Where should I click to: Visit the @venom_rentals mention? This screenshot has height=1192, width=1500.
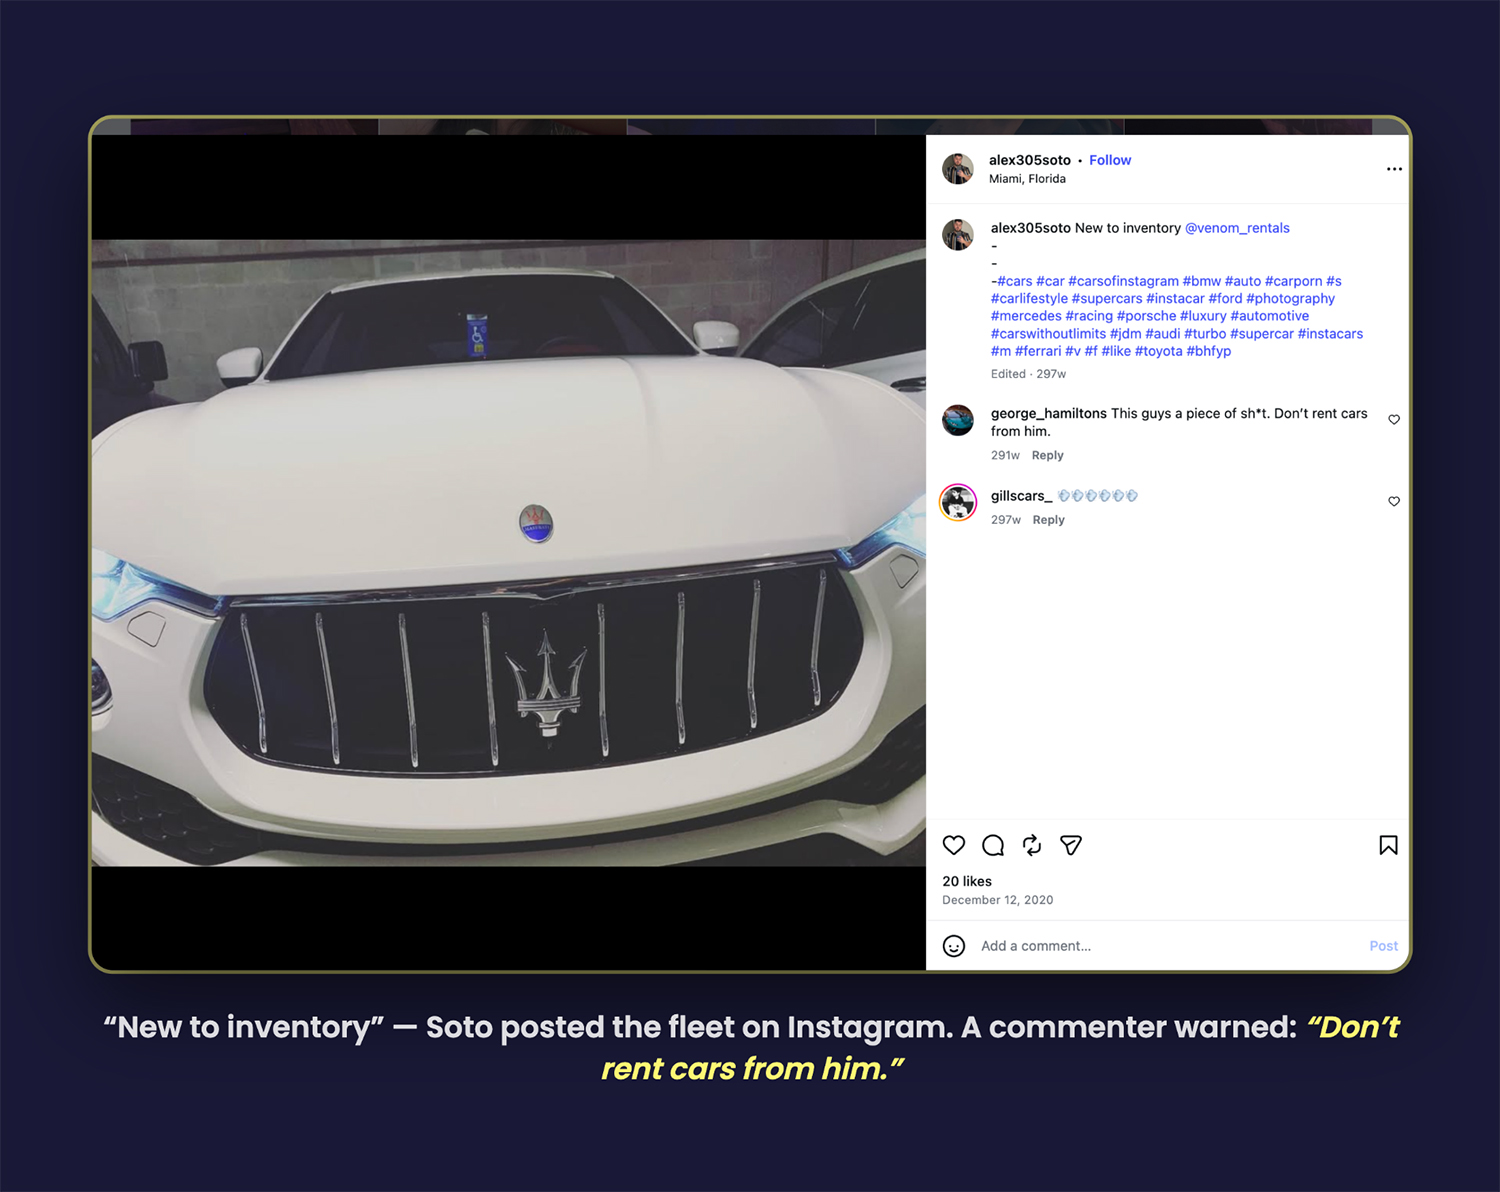point(1237,228)
